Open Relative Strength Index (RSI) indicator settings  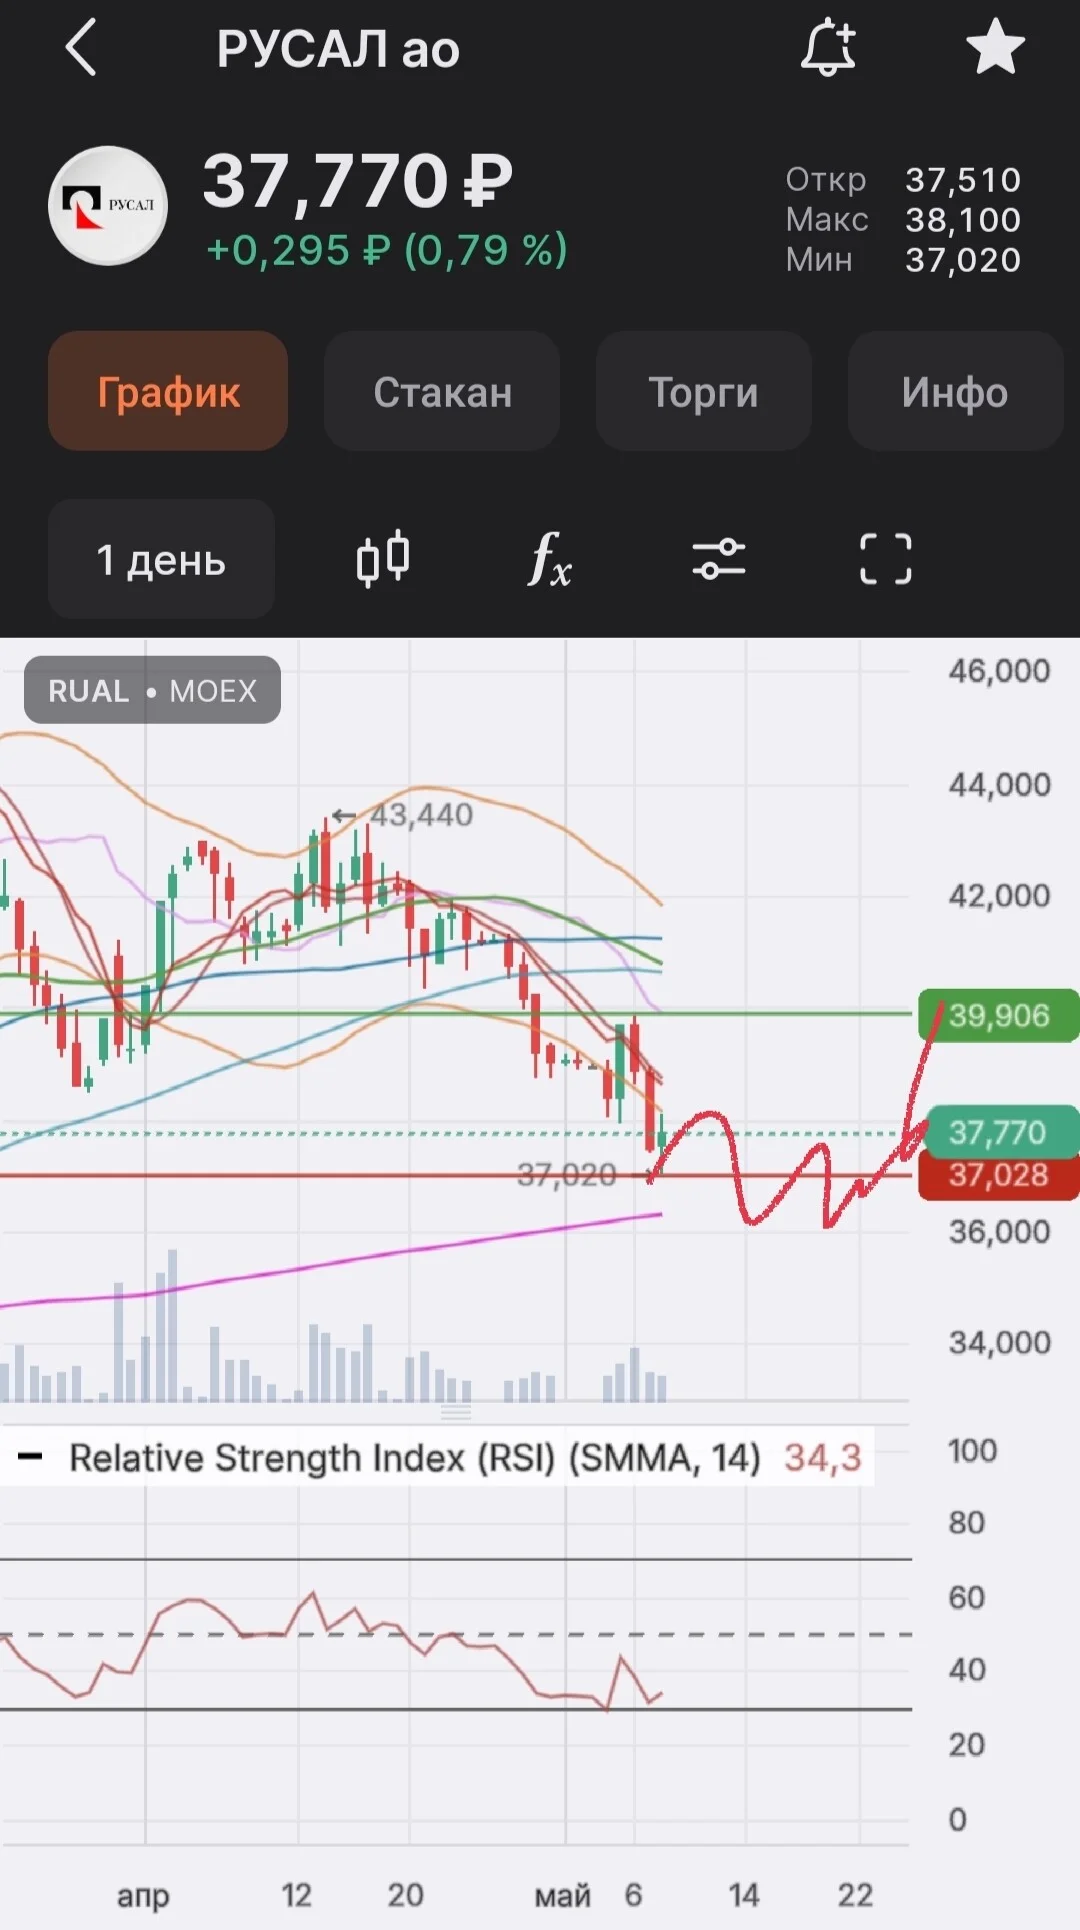coord(414,1458)
